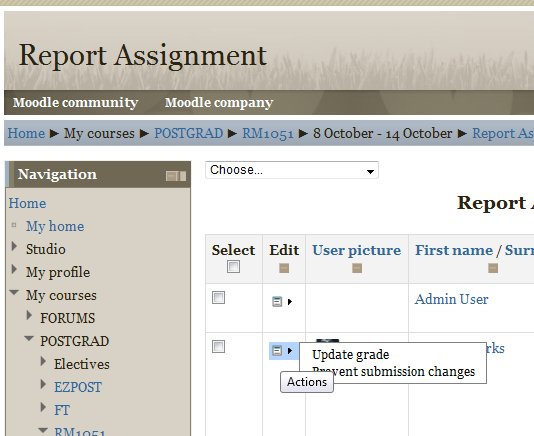Click the actions arrow beside Admin User's edit icon
Screen dimensions: 534x436
click(x=290, y=301)
